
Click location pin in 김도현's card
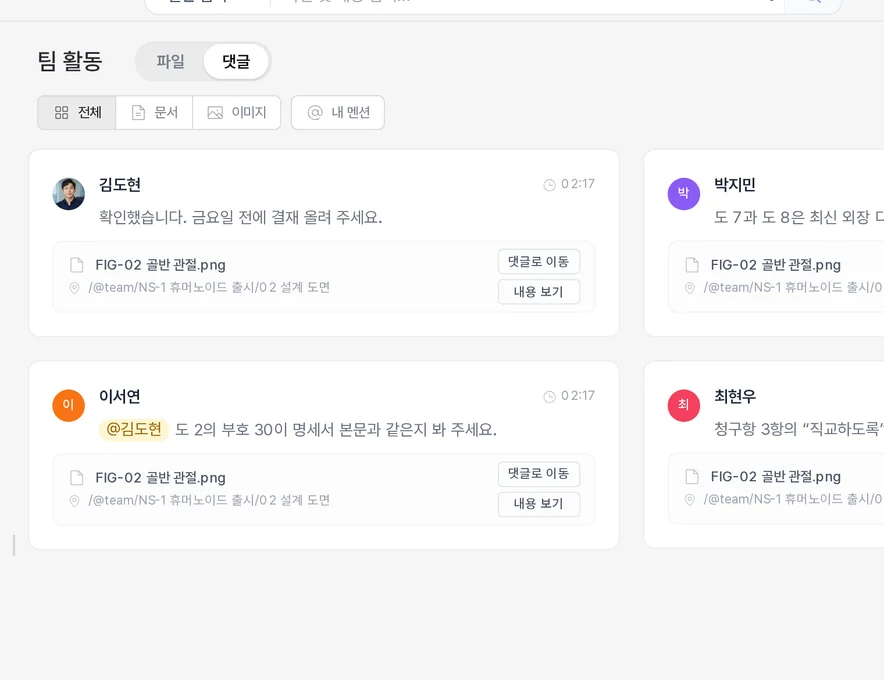pos(74,288)
